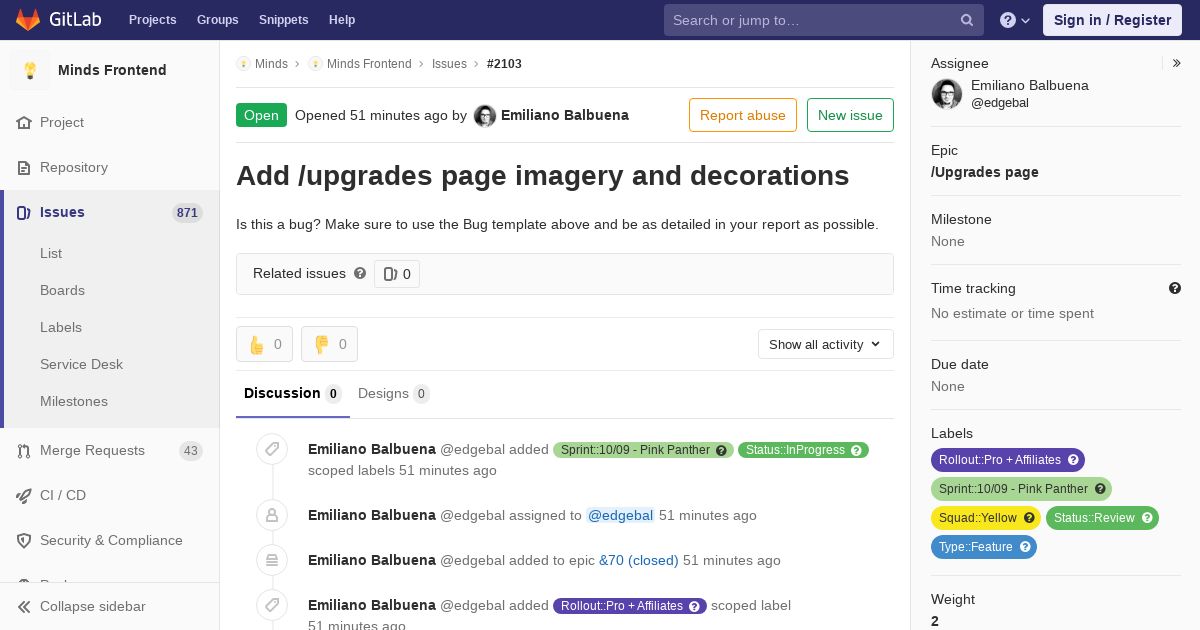Switch to the Designs tab
This screenshot has width=1200, height=630.
(x=394, y=394)
